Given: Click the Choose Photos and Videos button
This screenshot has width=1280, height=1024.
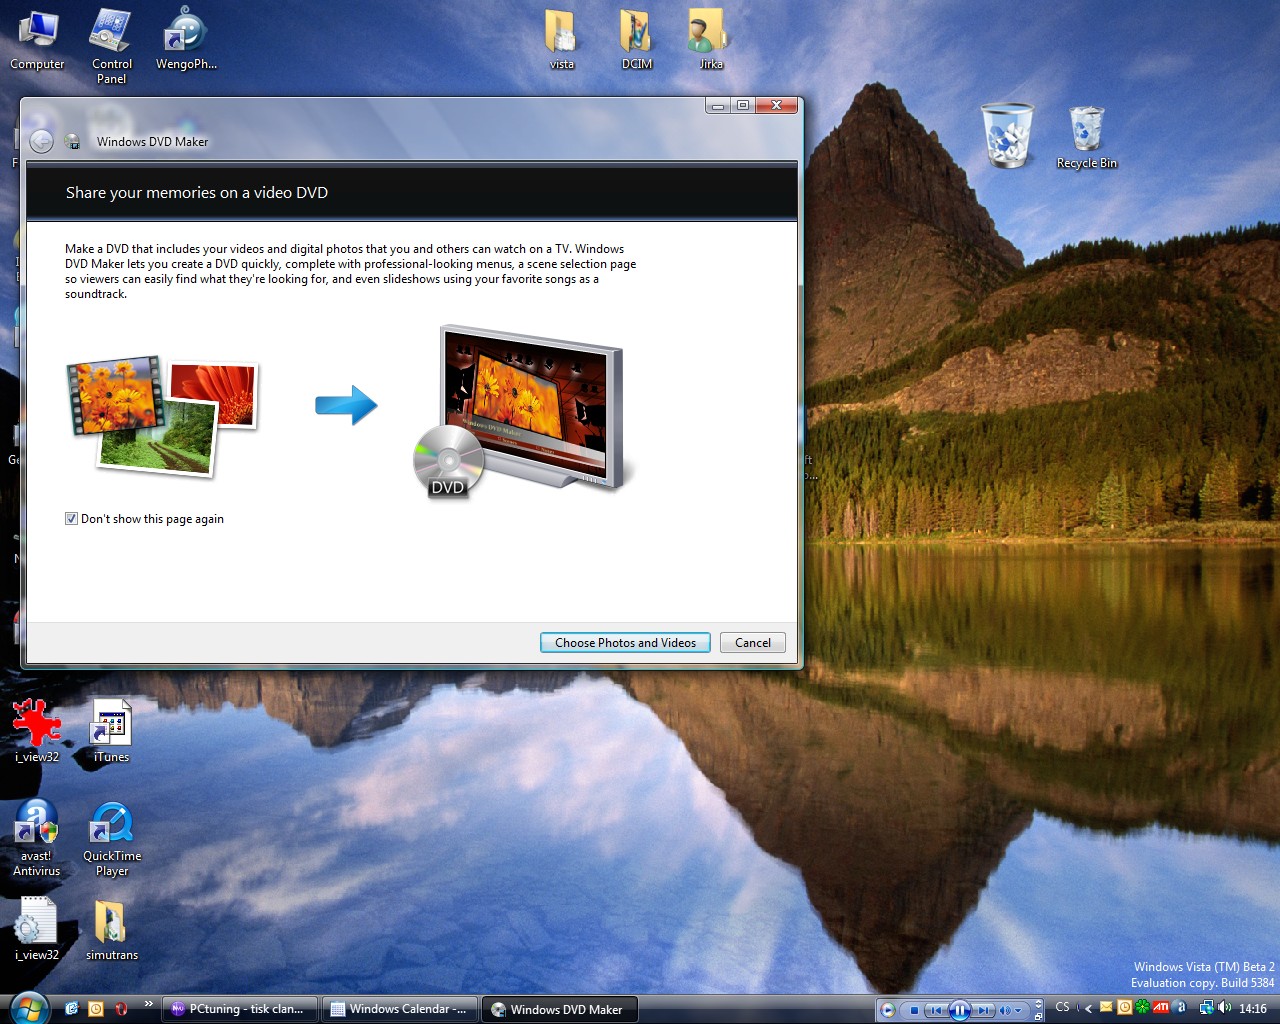Looking at the screenshot, I should tap(625, 643).
